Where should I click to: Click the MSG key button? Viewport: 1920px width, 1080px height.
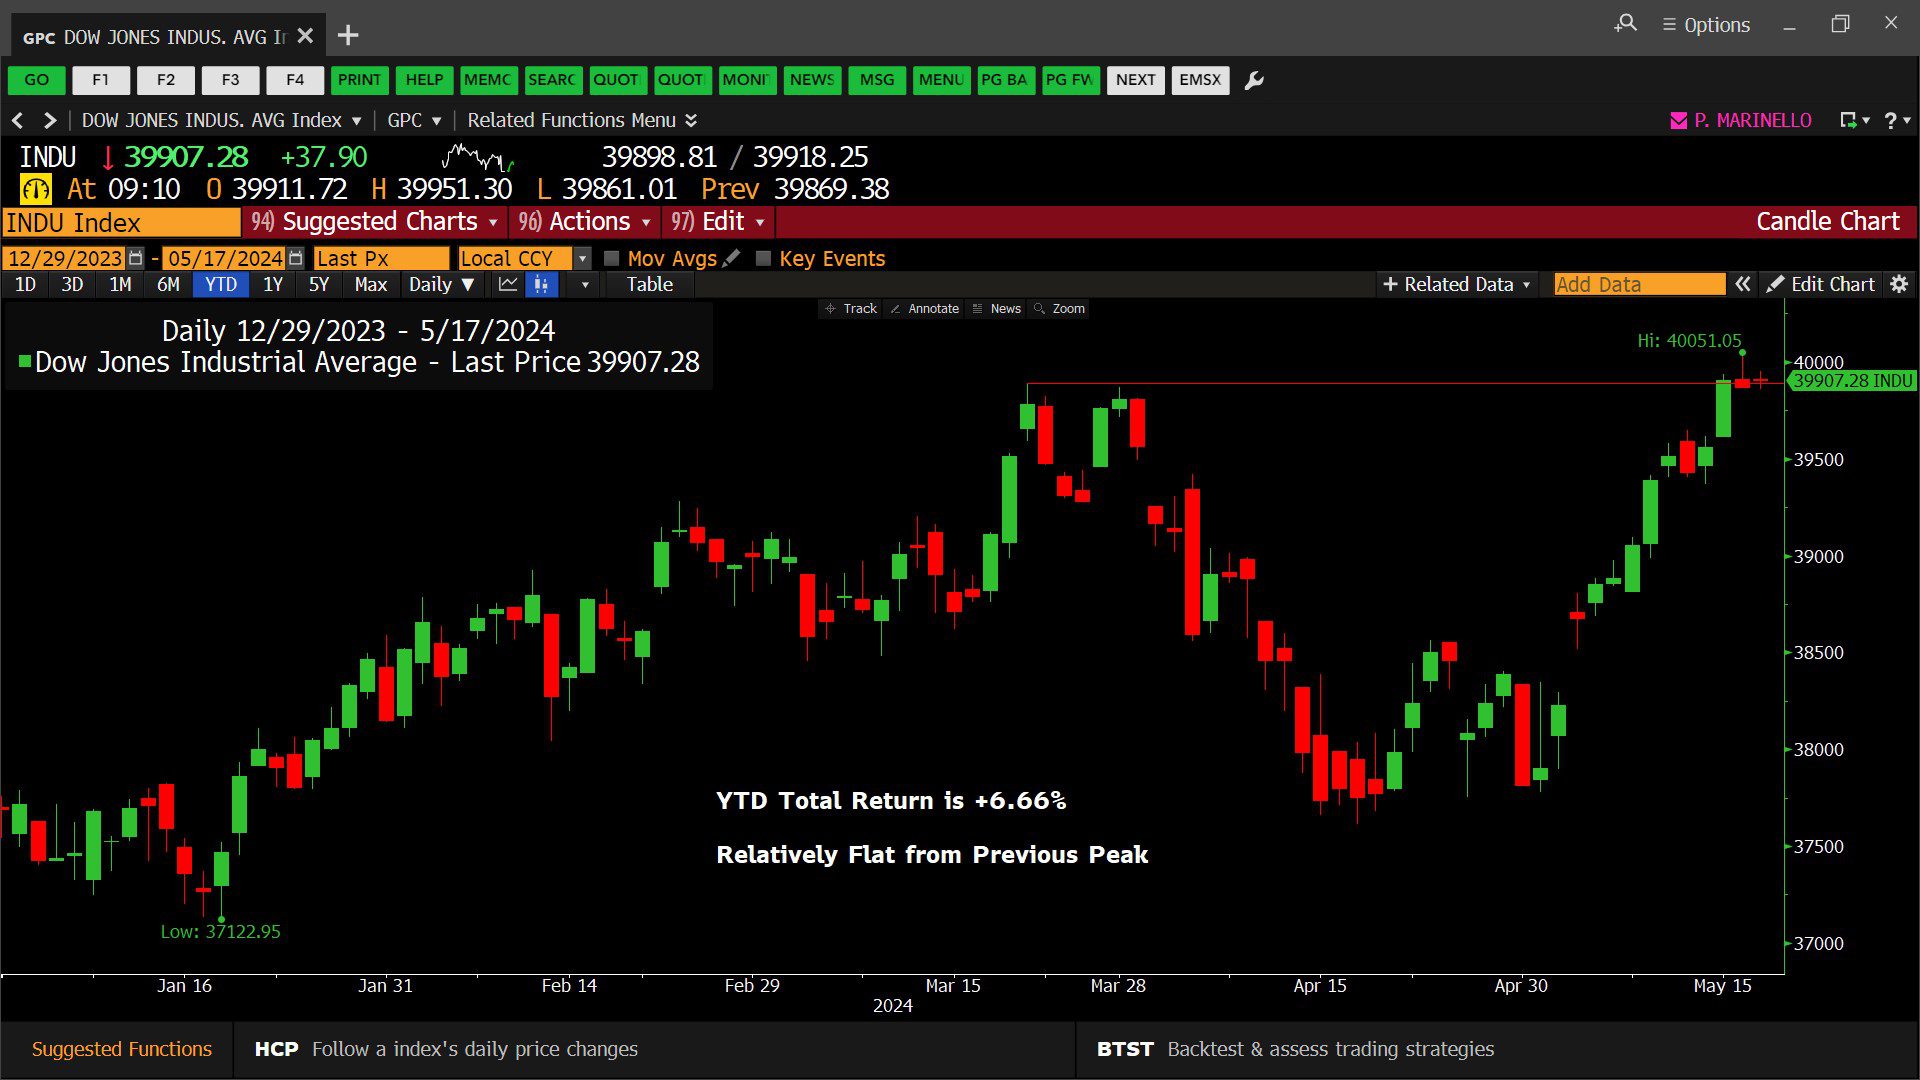pyautogui.click(x=877, y=80)
